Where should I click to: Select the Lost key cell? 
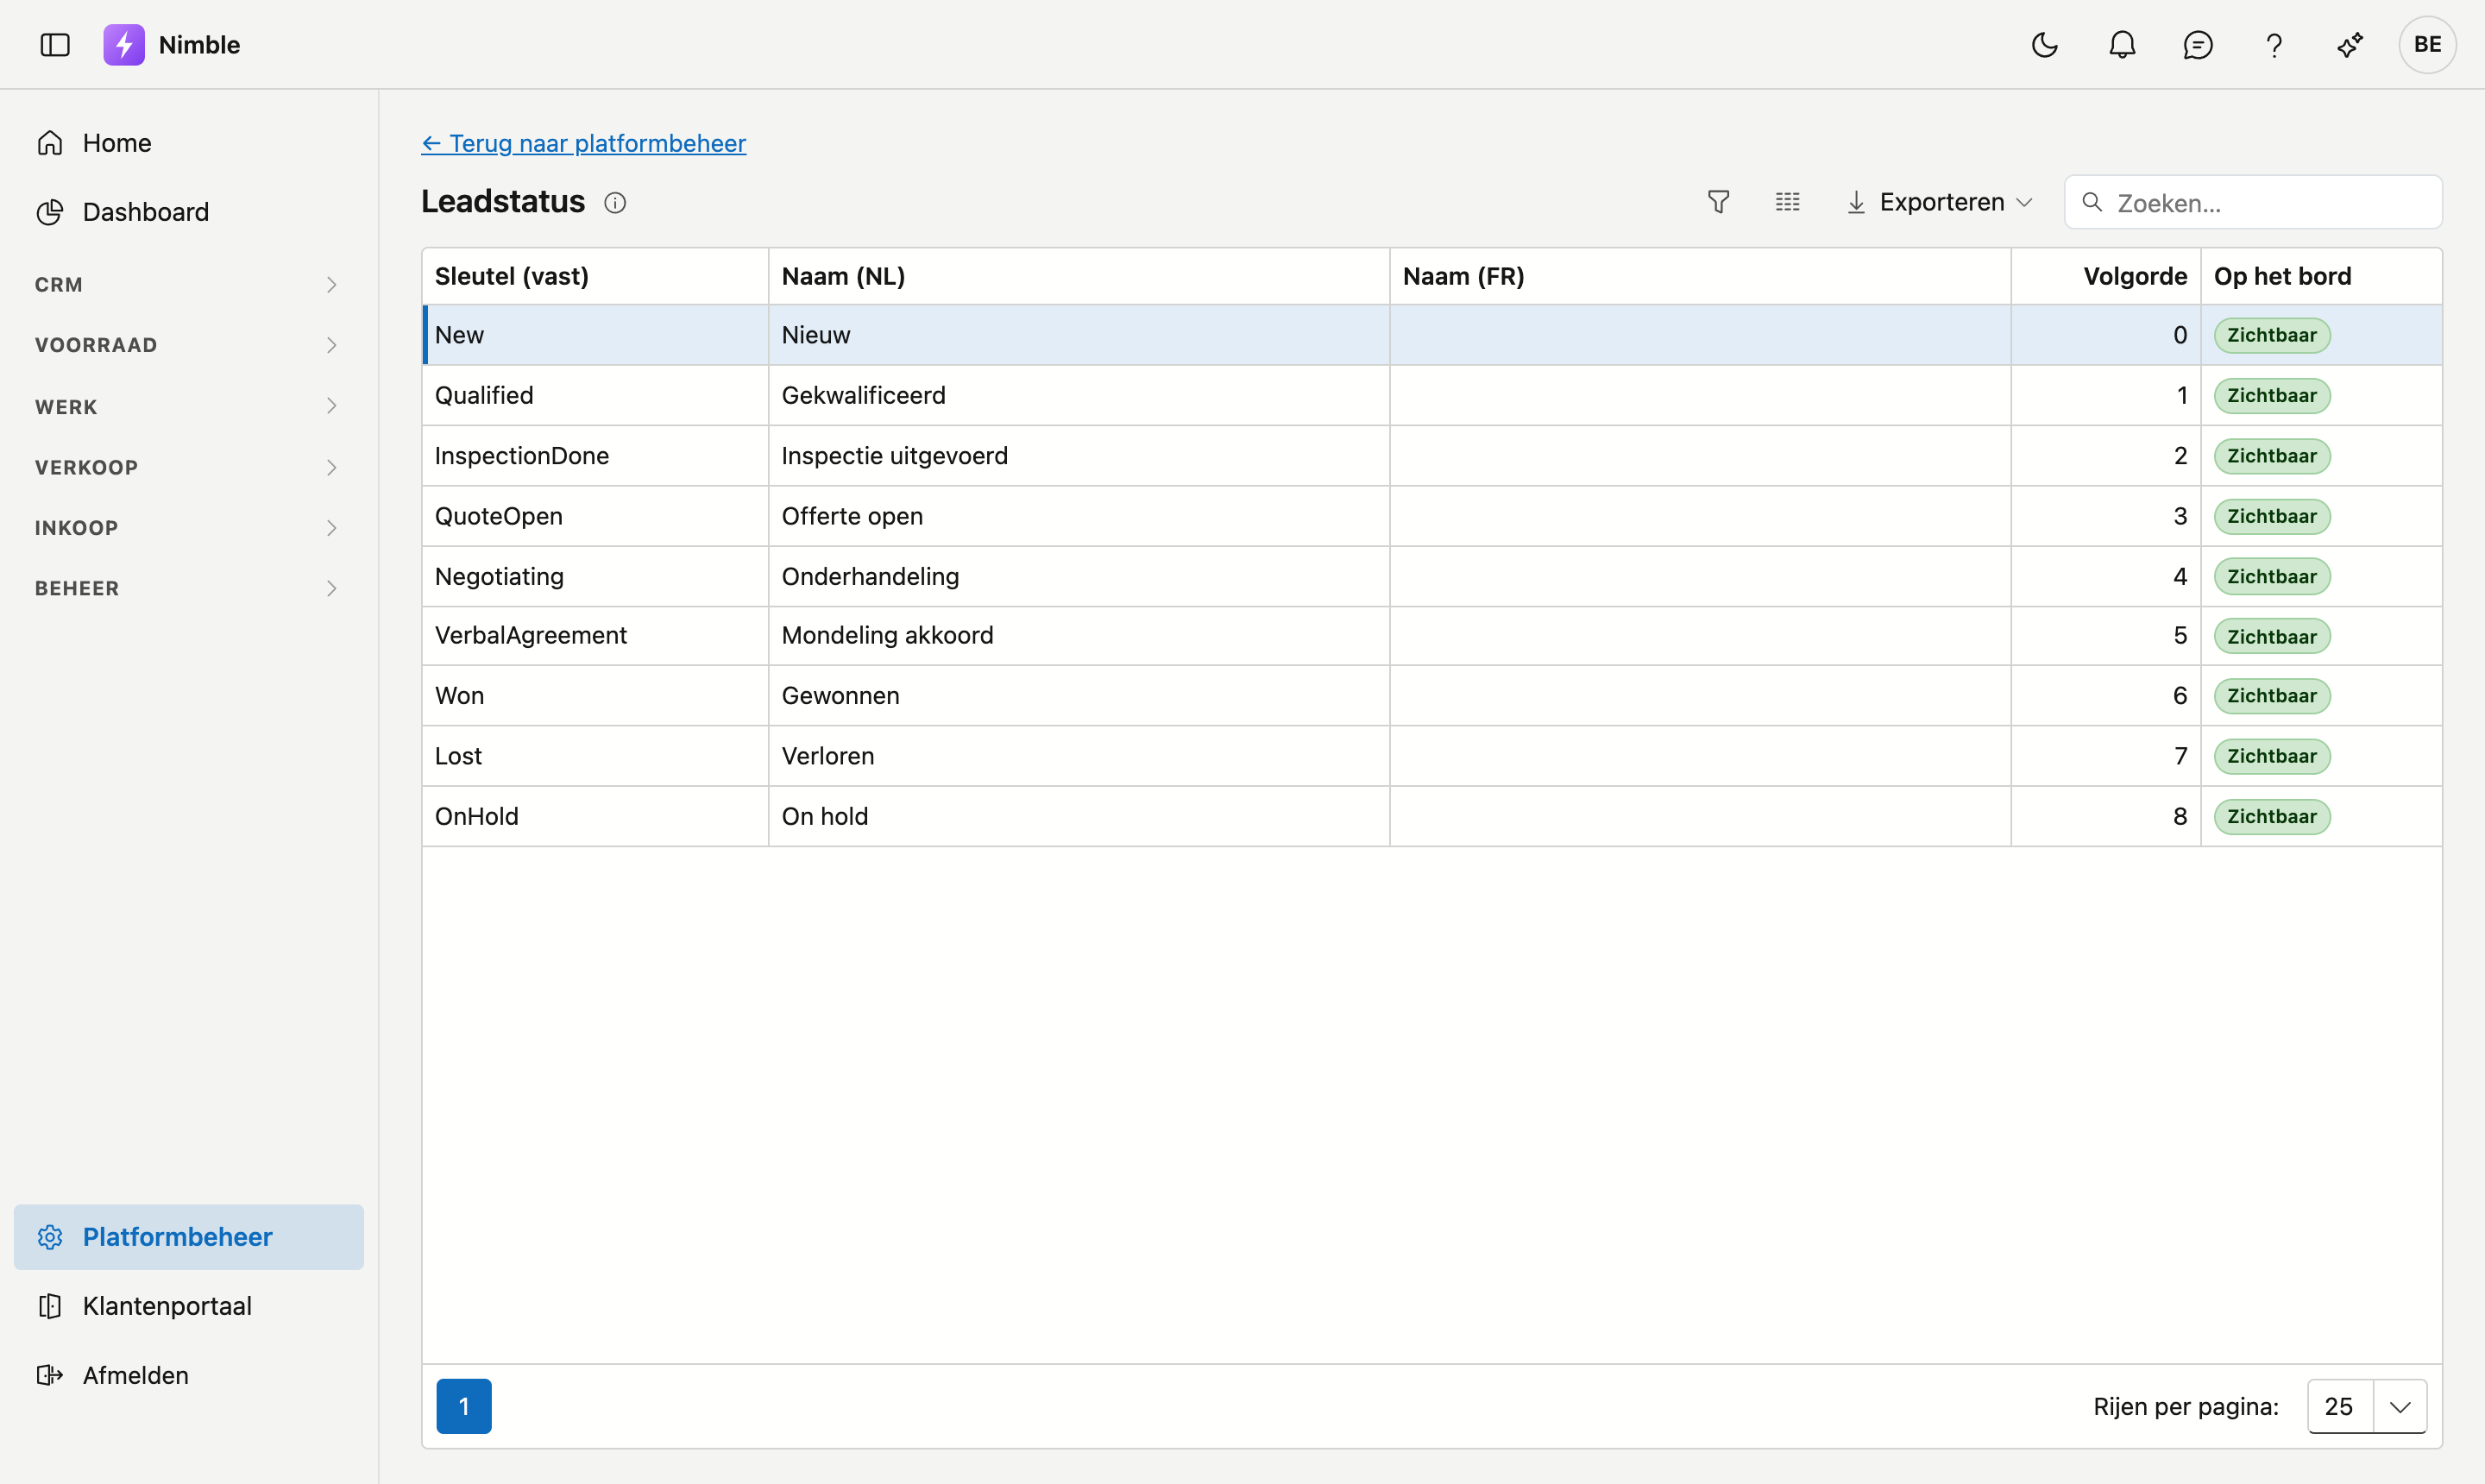pyautogui.click(x=595, y=756)
